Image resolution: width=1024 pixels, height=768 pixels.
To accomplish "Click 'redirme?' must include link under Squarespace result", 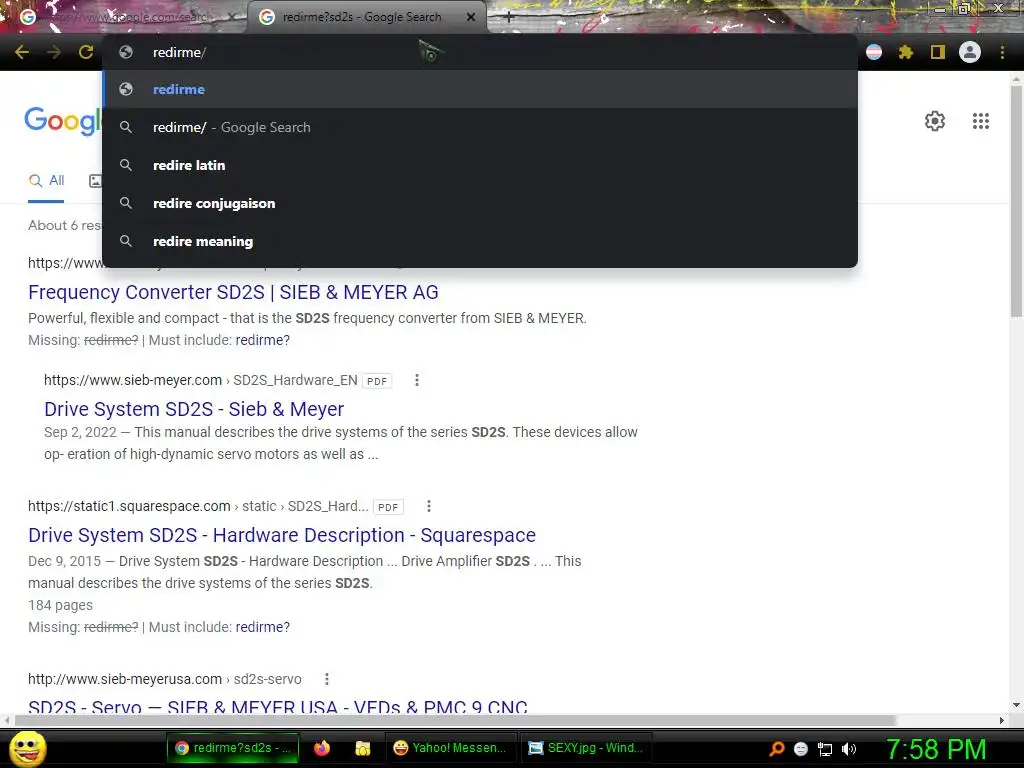I will (x=263, y=627).
